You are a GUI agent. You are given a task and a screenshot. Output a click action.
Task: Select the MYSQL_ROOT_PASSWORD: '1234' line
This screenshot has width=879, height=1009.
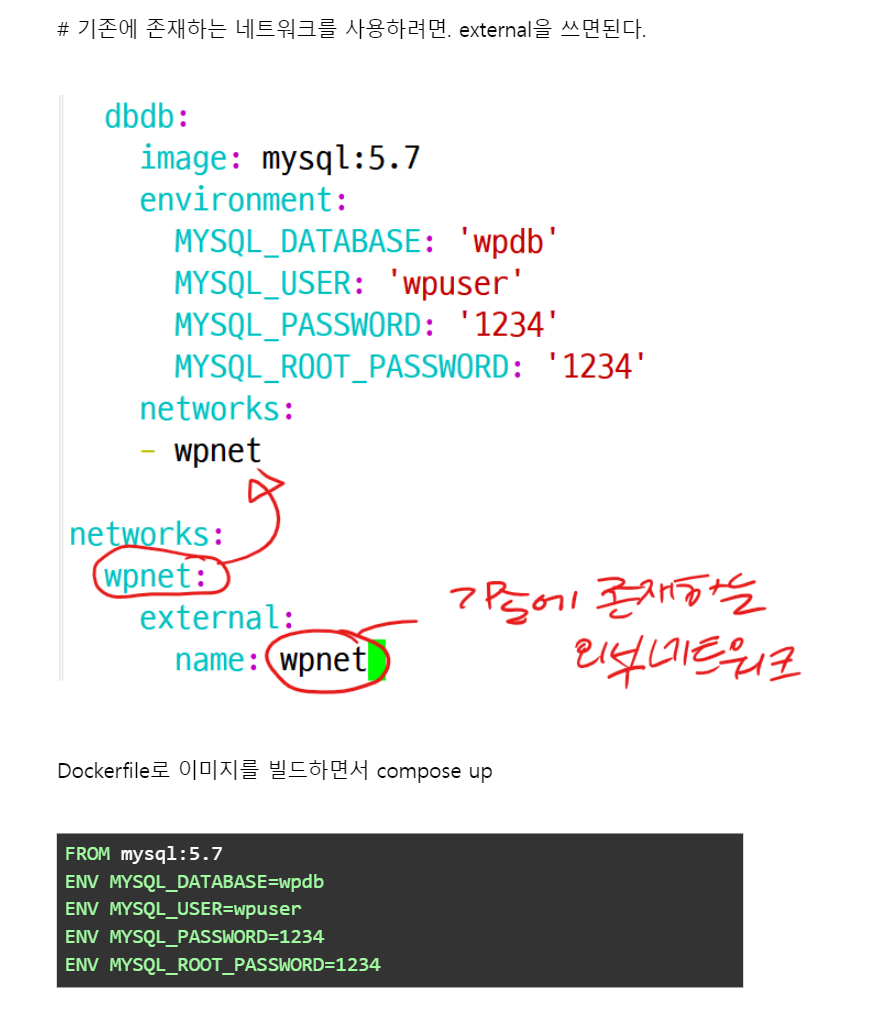[x=410, y=367]
